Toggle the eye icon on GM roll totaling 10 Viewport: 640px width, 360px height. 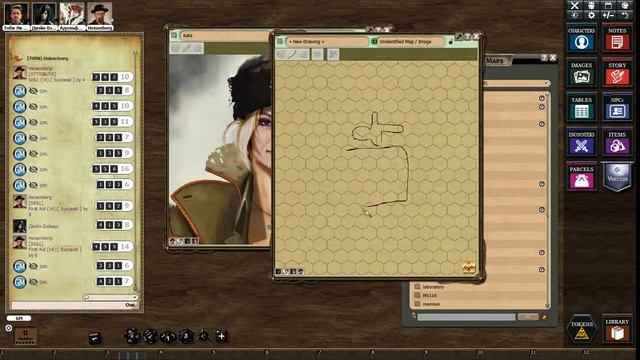(33, 107)
